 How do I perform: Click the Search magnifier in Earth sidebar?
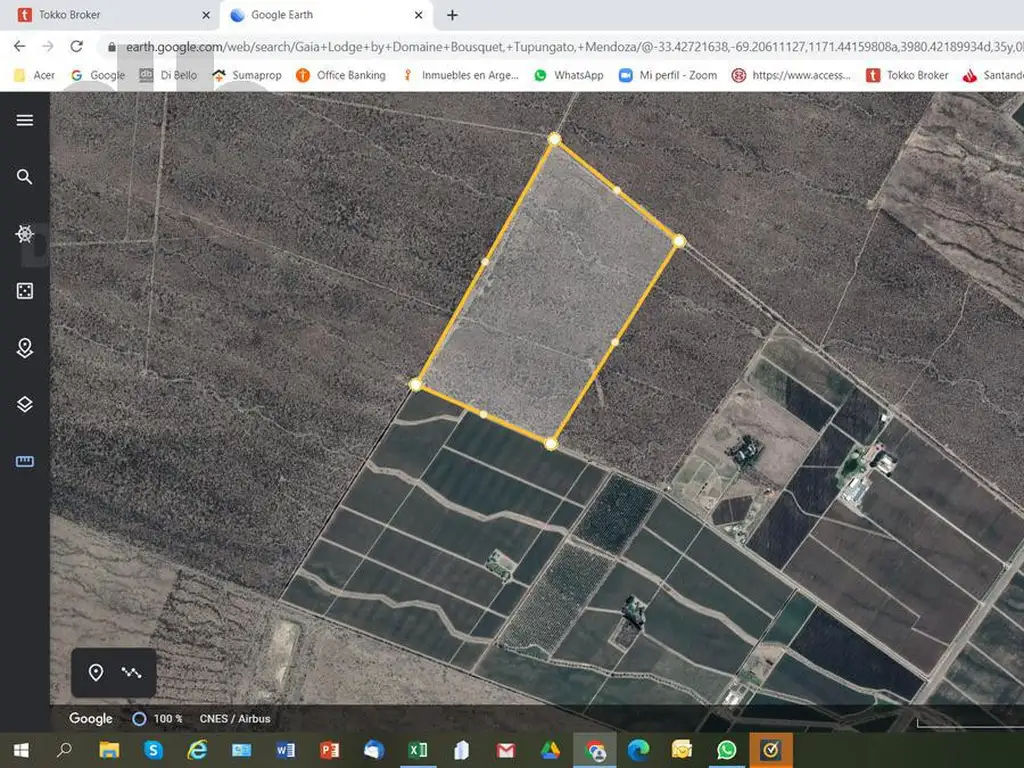pyautogui.click(x=25, y=177)
